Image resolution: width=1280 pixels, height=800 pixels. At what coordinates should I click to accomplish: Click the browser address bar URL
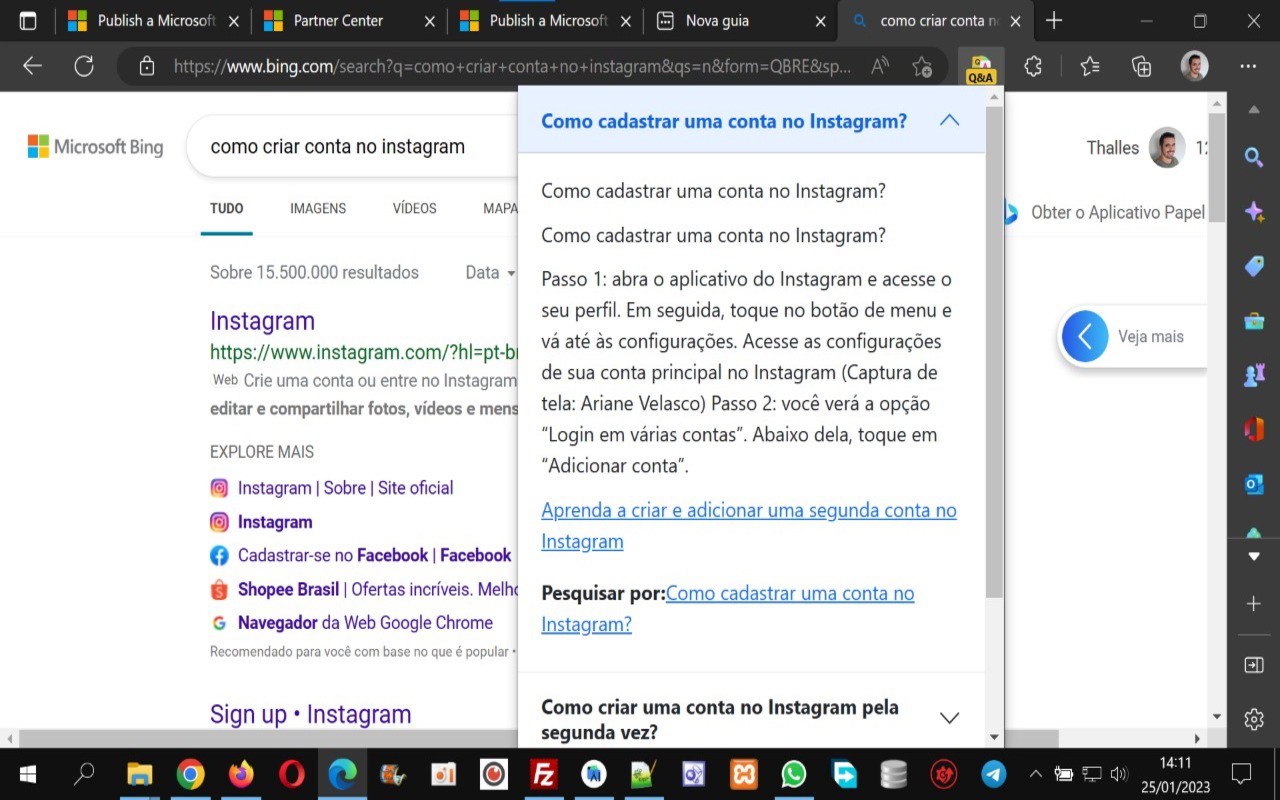[x=510, y=66]
